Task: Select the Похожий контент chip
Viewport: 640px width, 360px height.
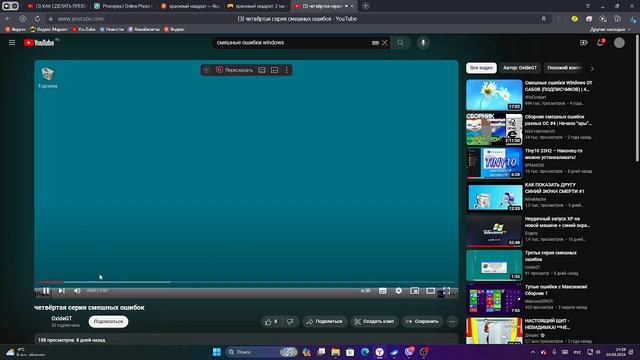Action: point(564,68)
